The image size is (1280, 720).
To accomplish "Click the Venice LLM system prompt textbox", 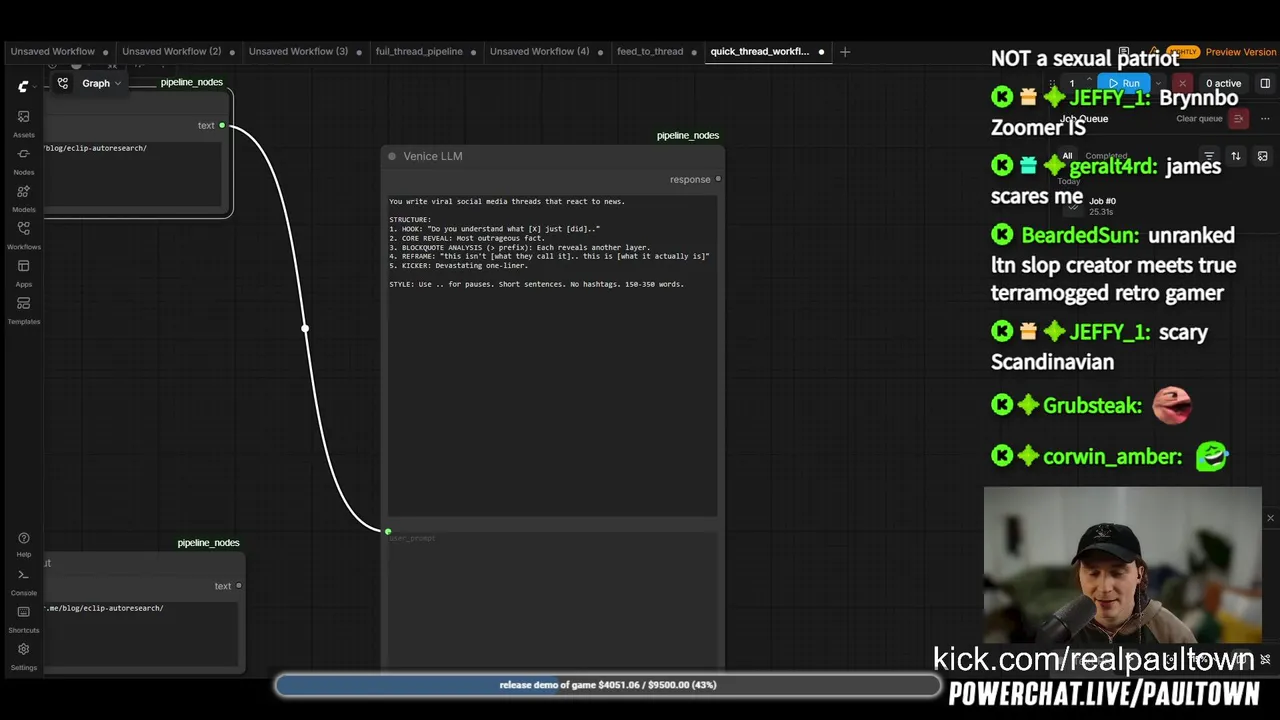I will (x=552, y=355).
